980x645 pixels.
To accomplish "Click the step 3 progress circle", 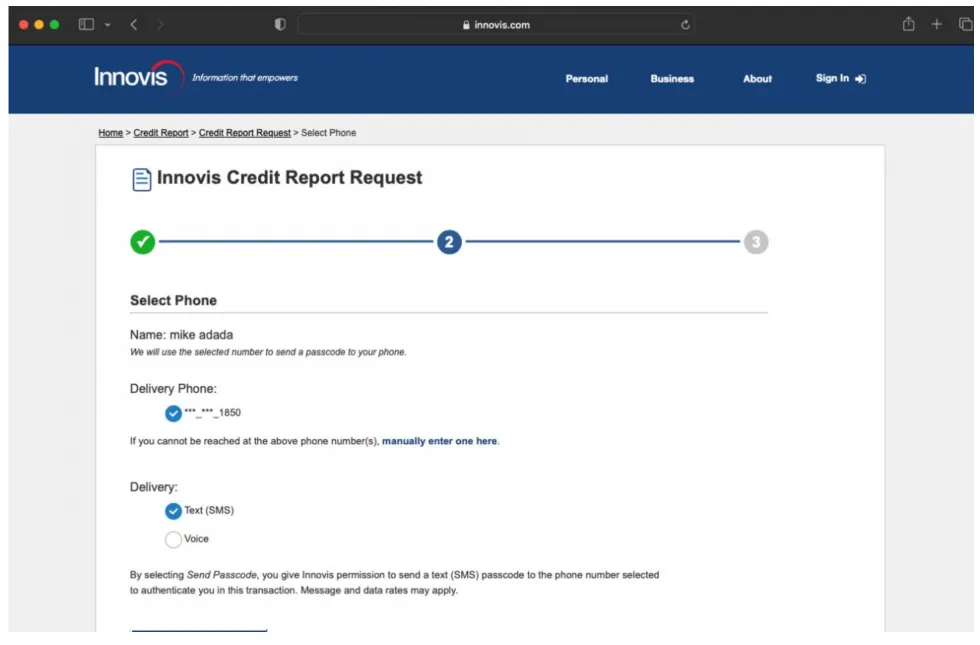I will (756, 242).
